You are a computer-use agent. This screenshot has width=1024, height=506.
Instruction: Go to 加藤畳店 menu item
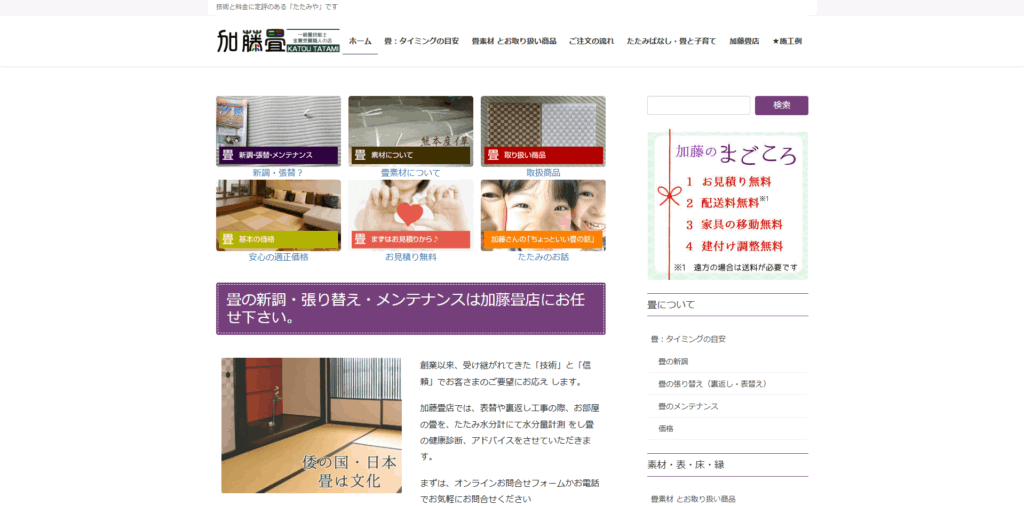744,41
